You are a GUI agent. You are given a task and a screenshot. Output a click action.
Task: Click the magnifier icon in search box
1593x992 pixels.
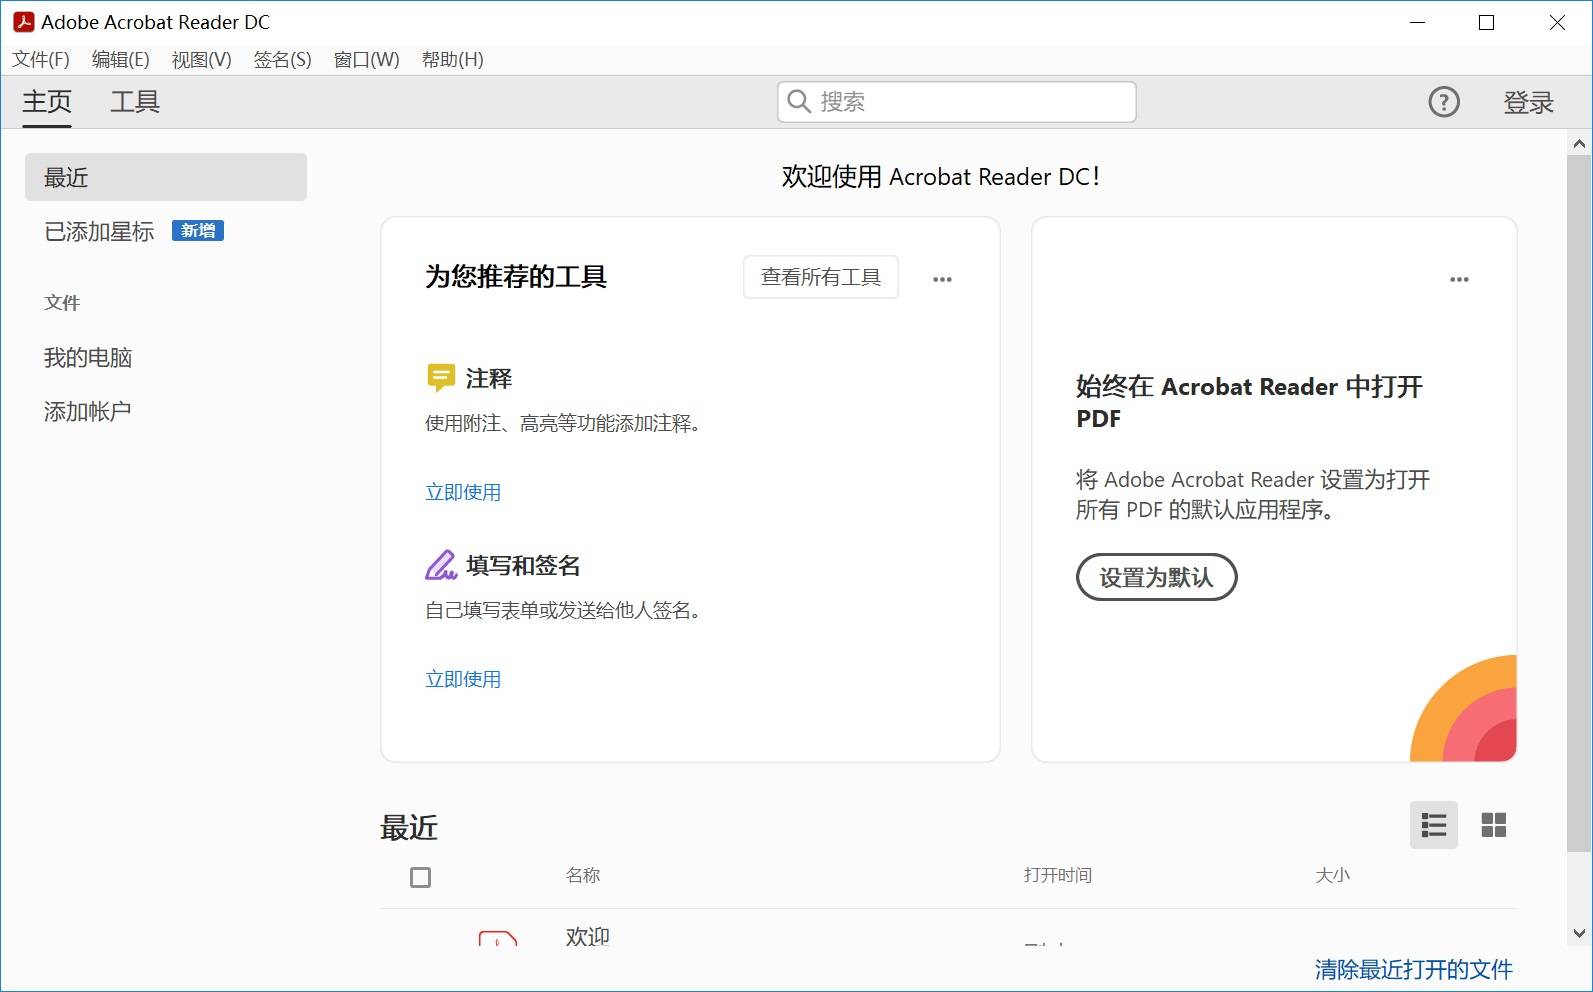[799, 102]
